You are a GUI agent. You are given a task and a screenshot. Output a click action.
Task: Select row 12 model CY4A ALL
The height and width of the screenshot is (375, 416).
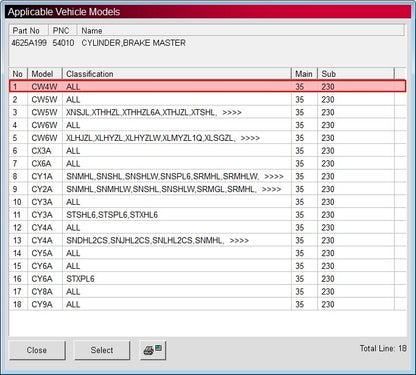coord(207,227)
